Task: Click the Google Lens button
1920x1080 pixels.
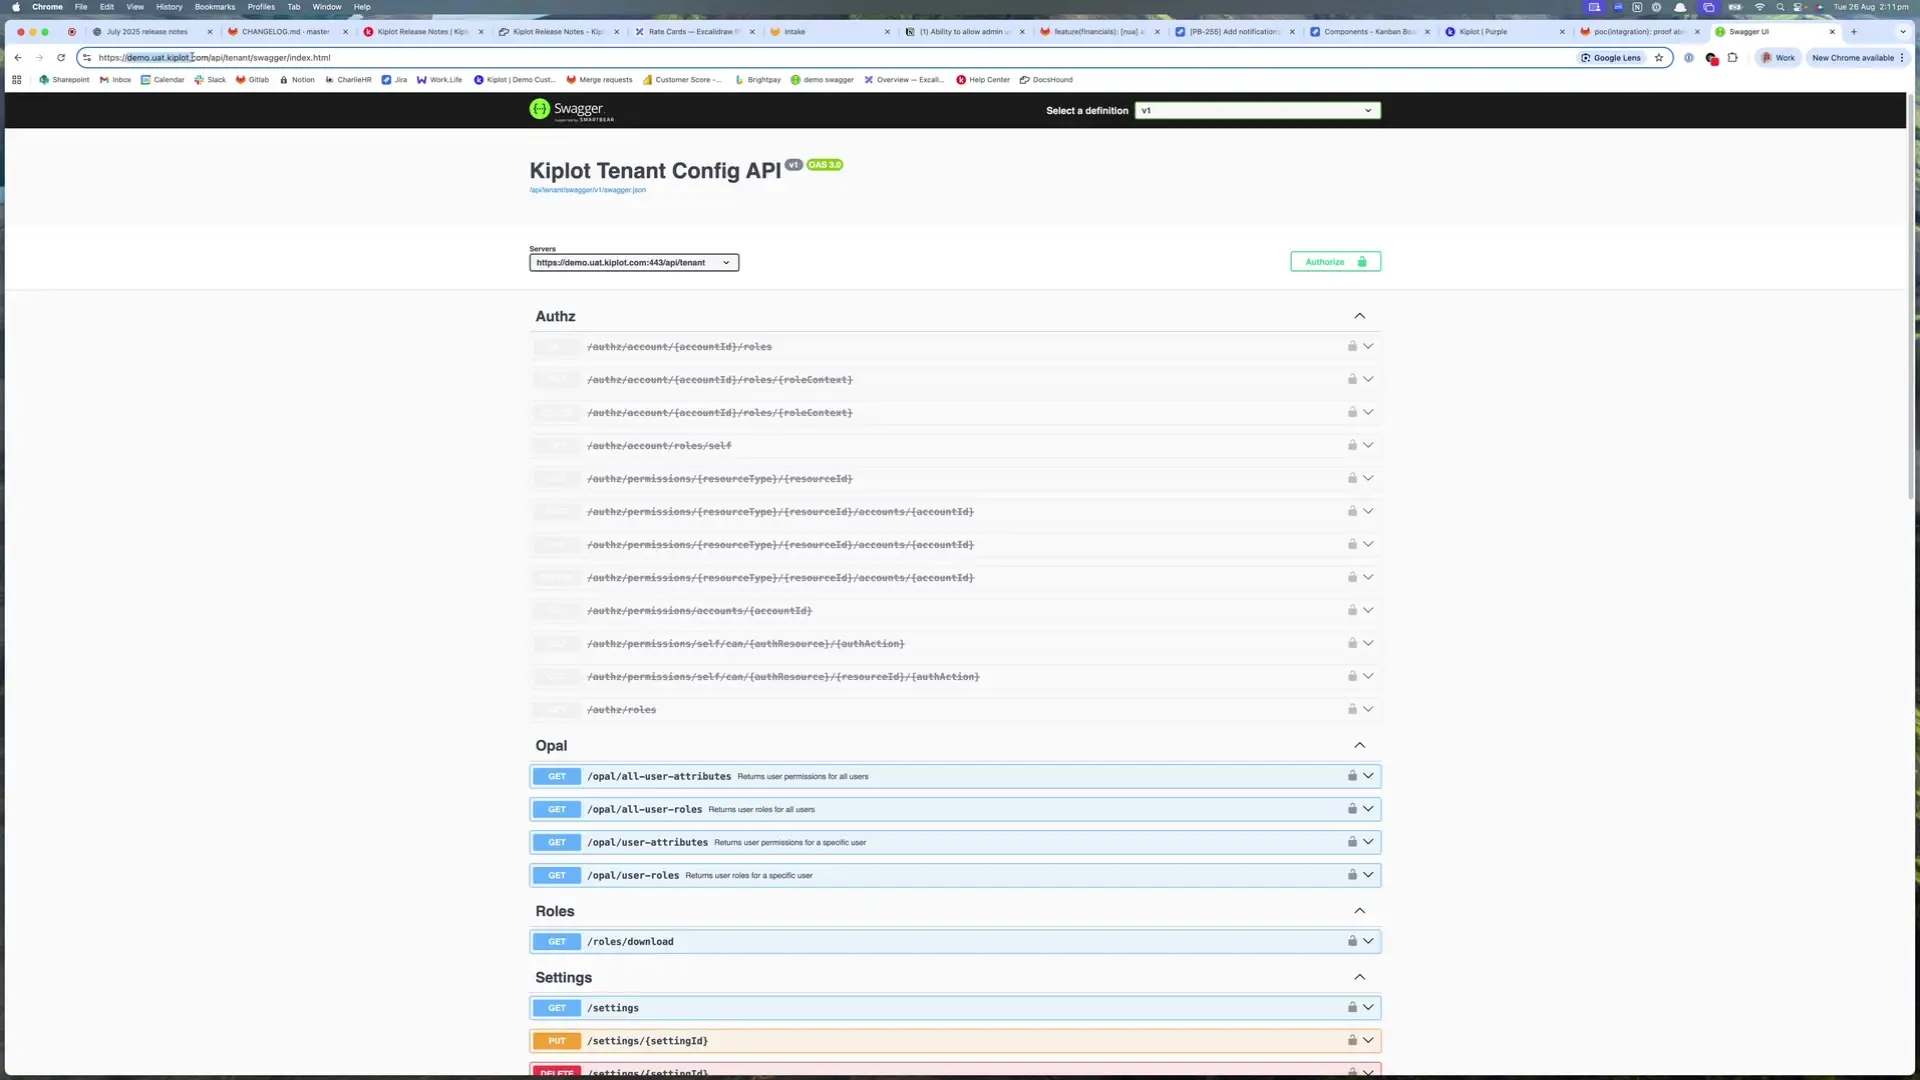Action: [x=1610, y=58]
